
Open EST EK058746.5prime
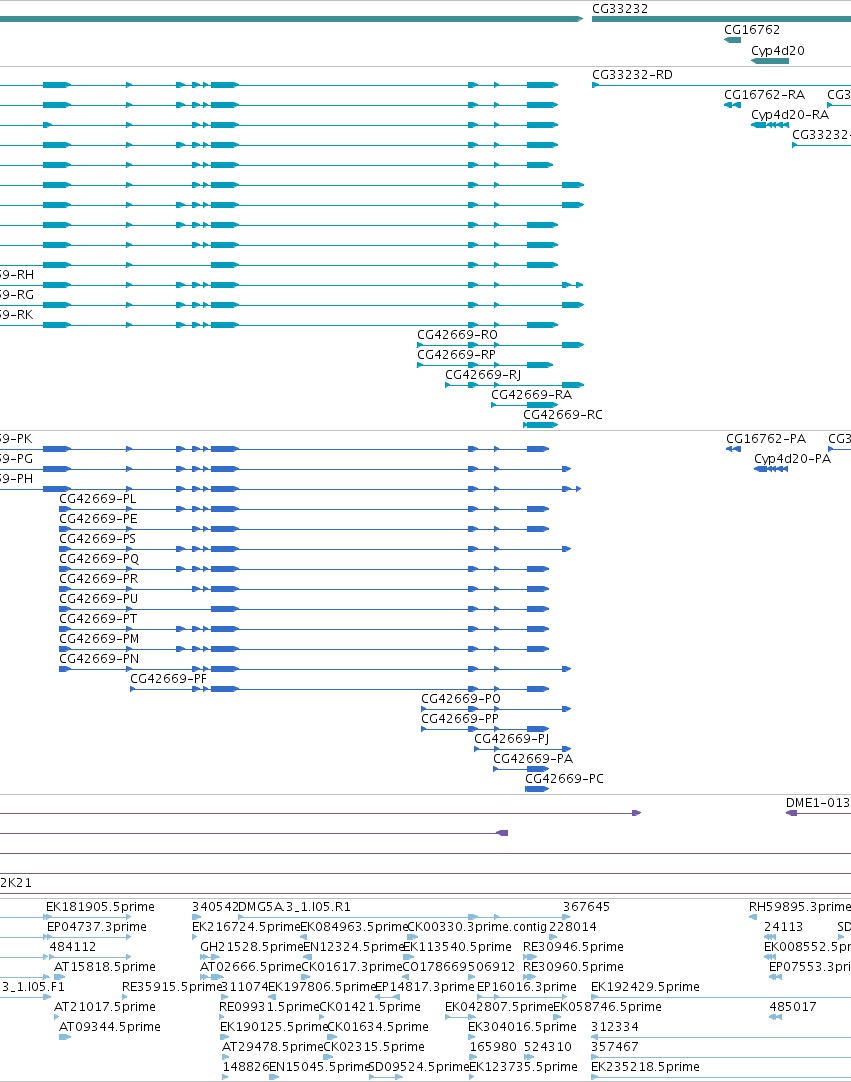607,1007
